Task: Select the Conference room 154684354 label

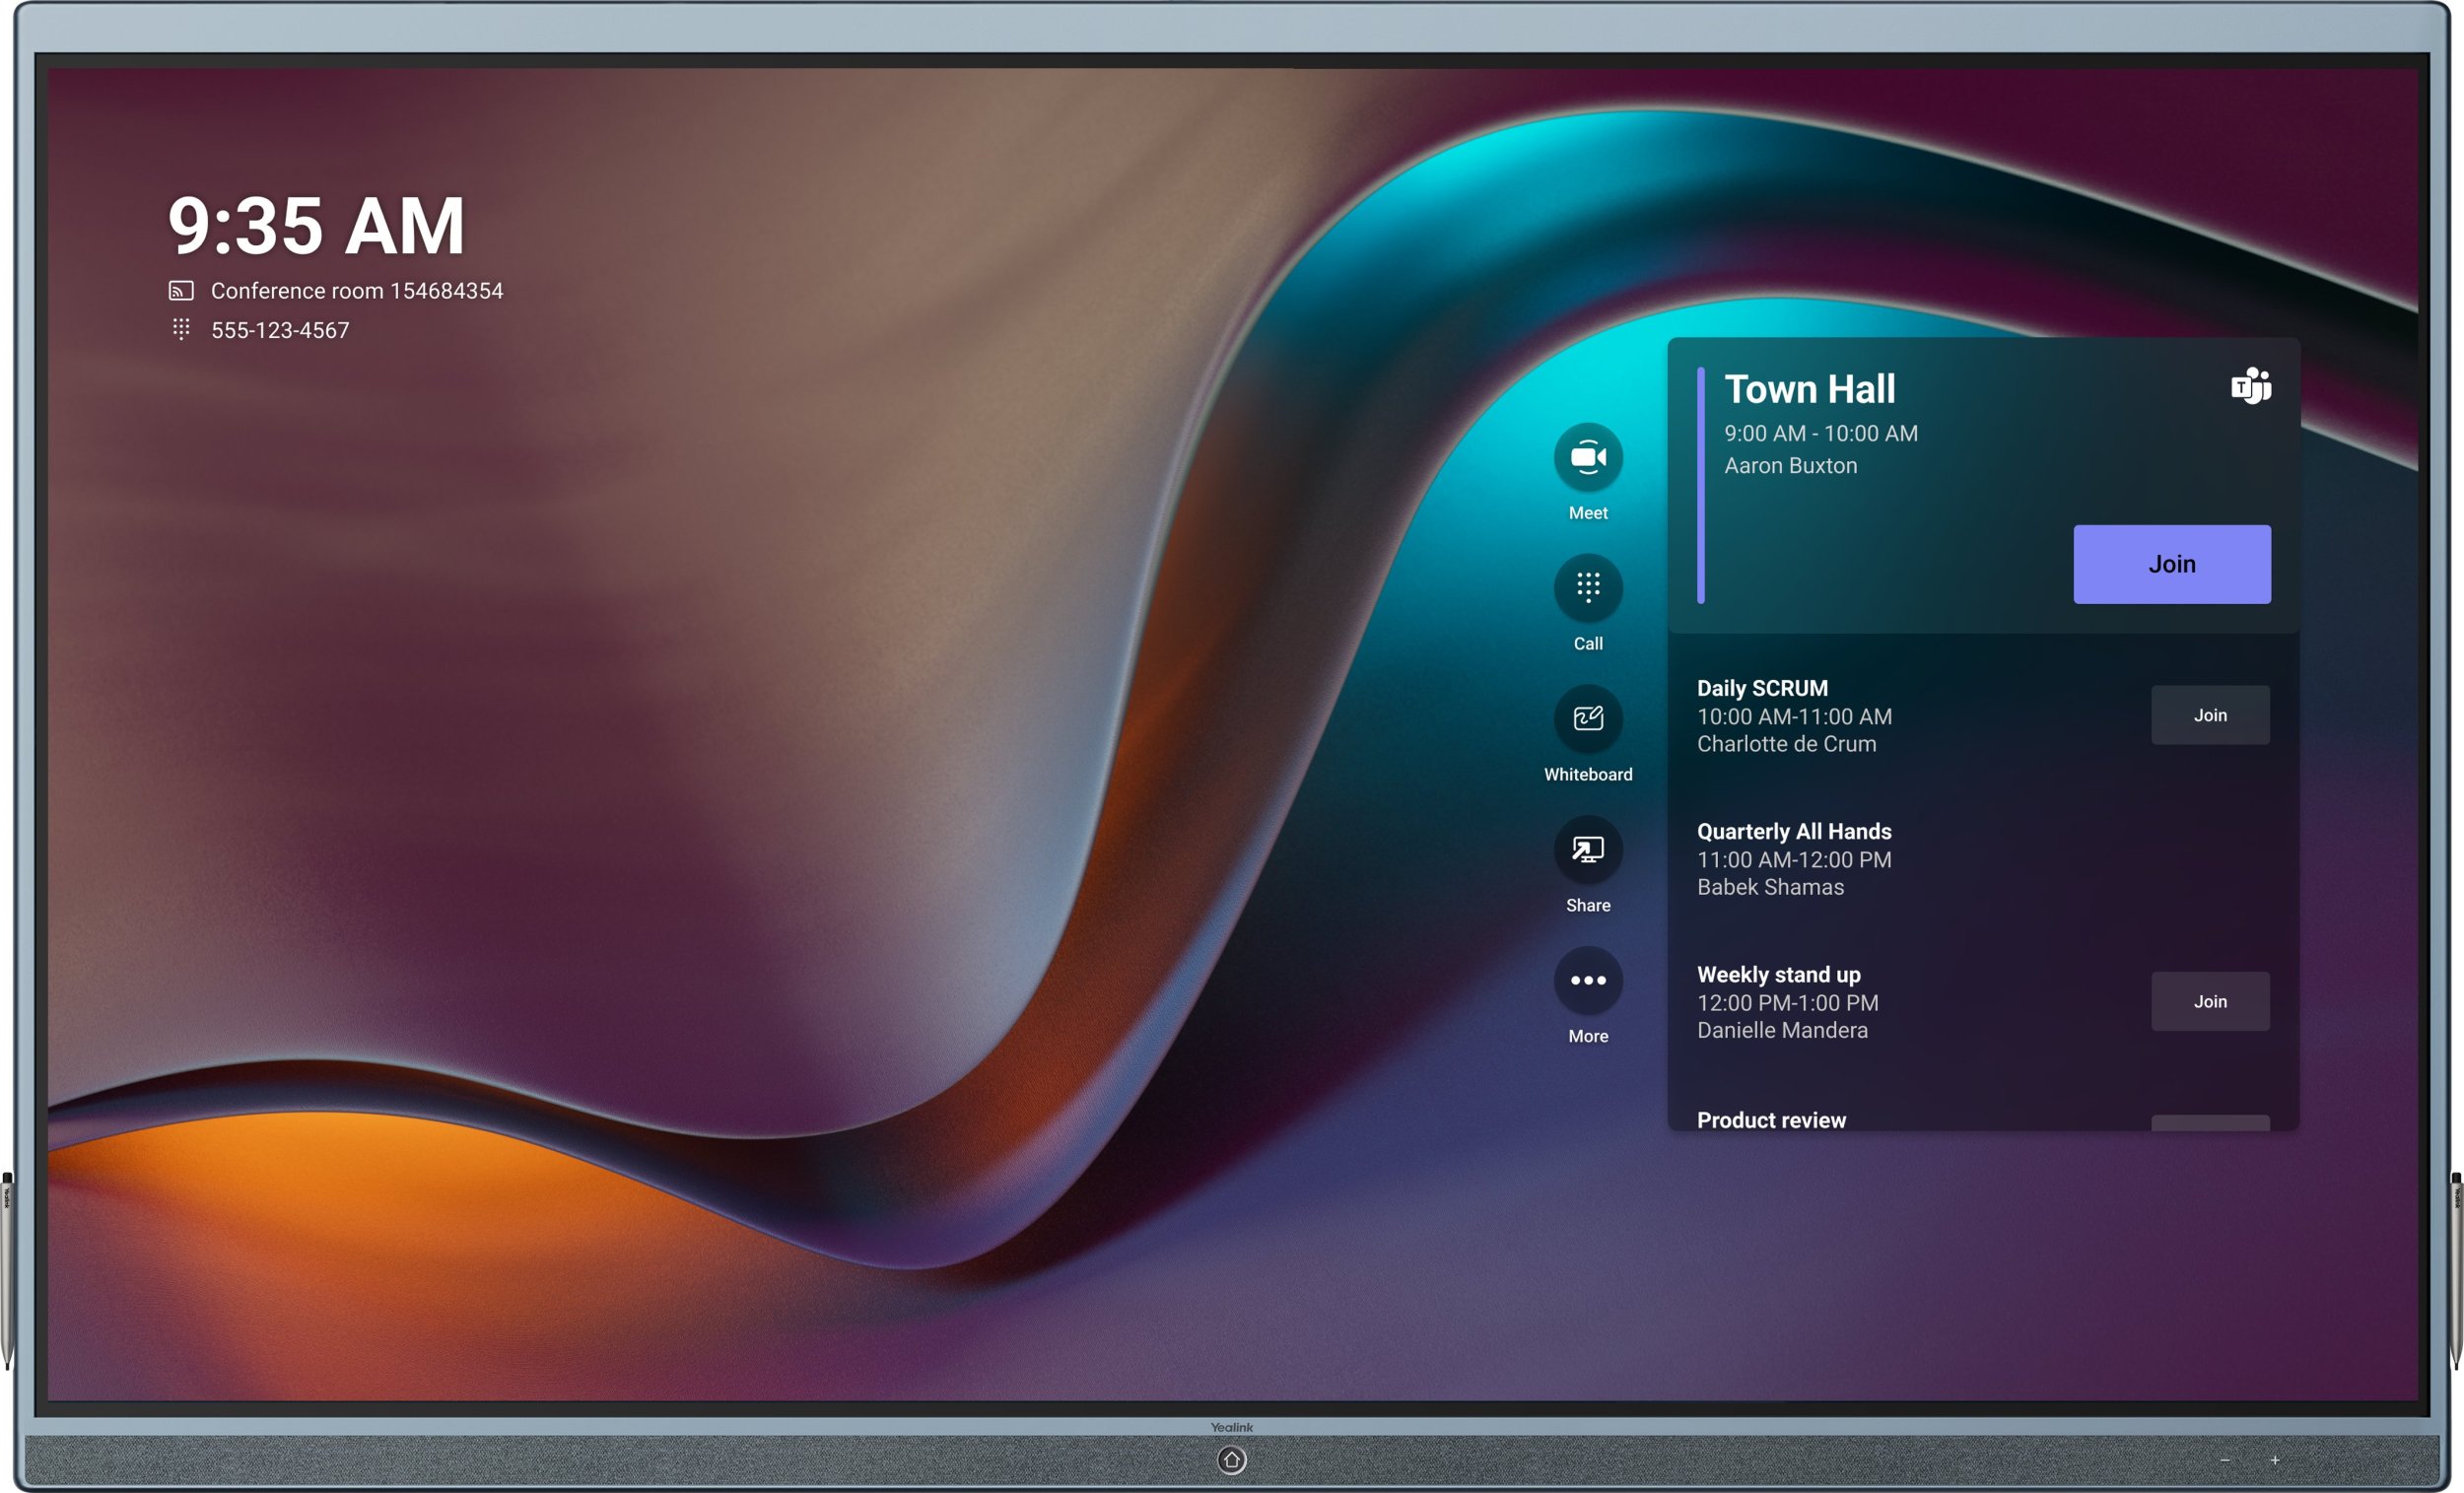Action: tap(356, 290)
